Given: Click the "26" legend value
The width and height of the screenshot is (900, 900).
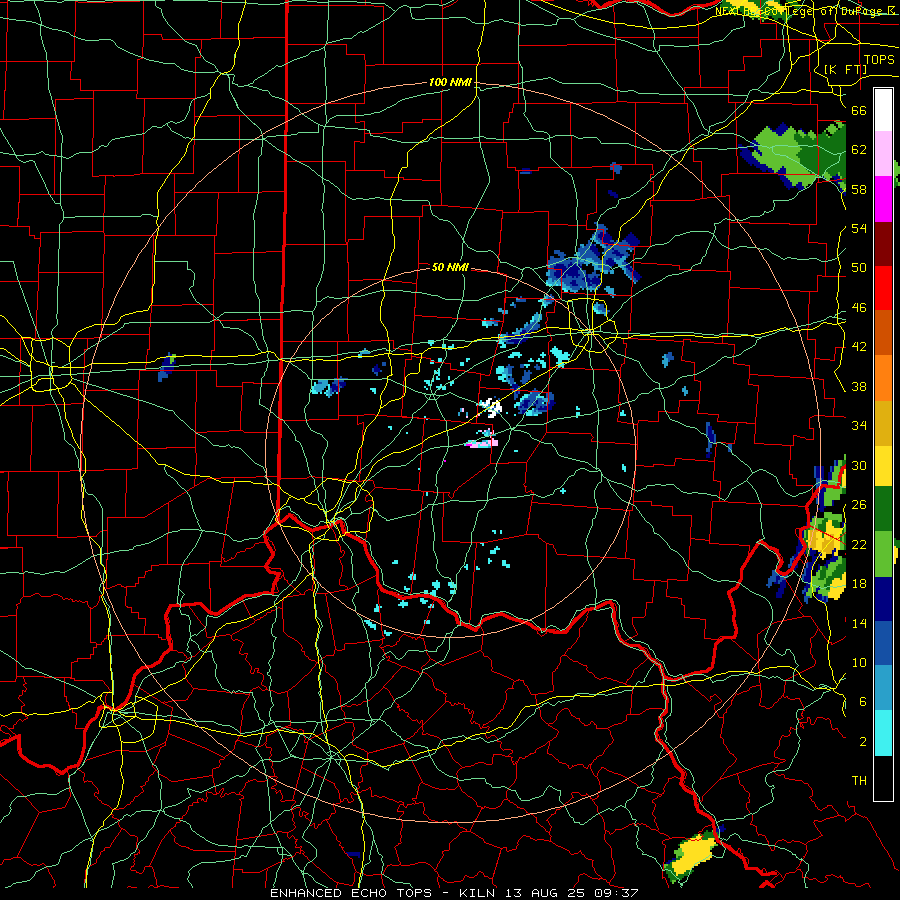Looking at the screenshot, I should tap(859, 505).
